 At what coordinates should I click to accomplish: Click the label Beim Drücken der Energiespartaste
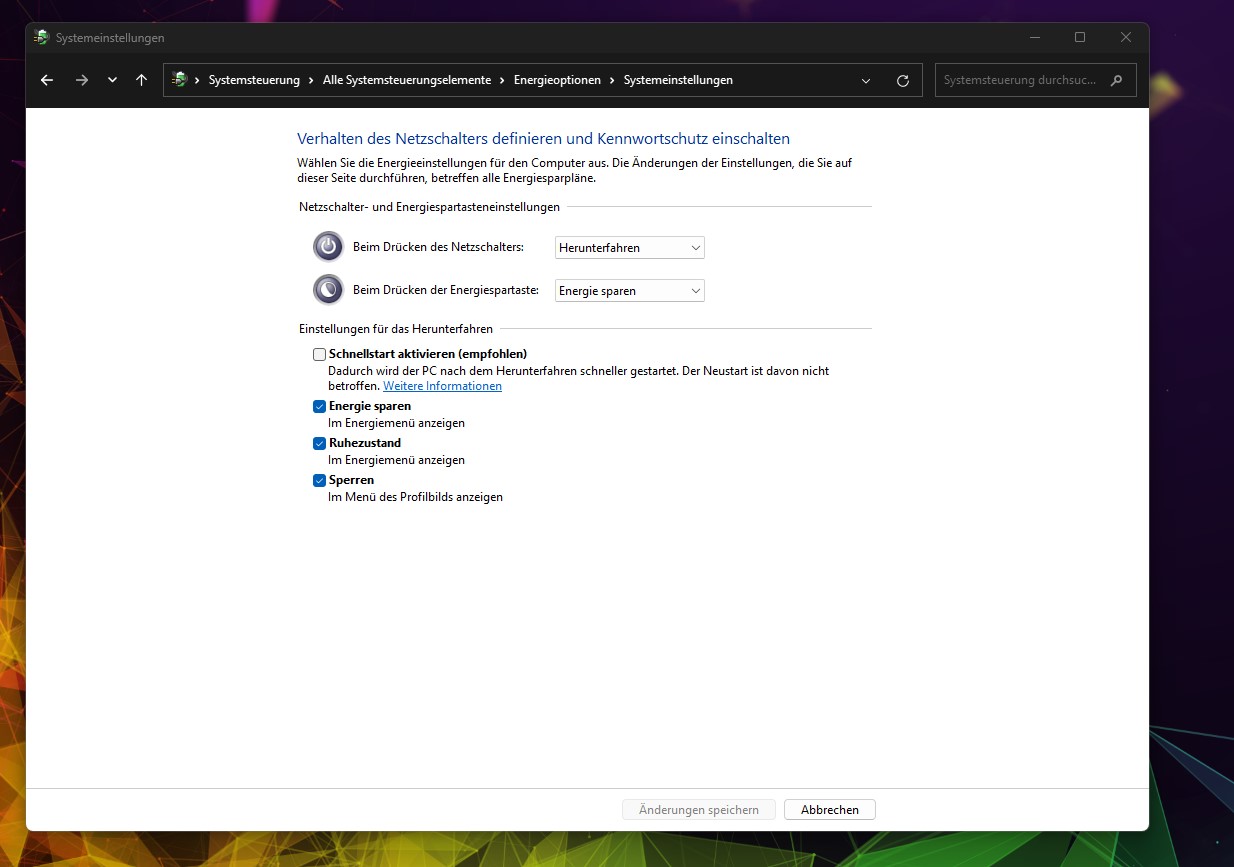click(446, 291)
